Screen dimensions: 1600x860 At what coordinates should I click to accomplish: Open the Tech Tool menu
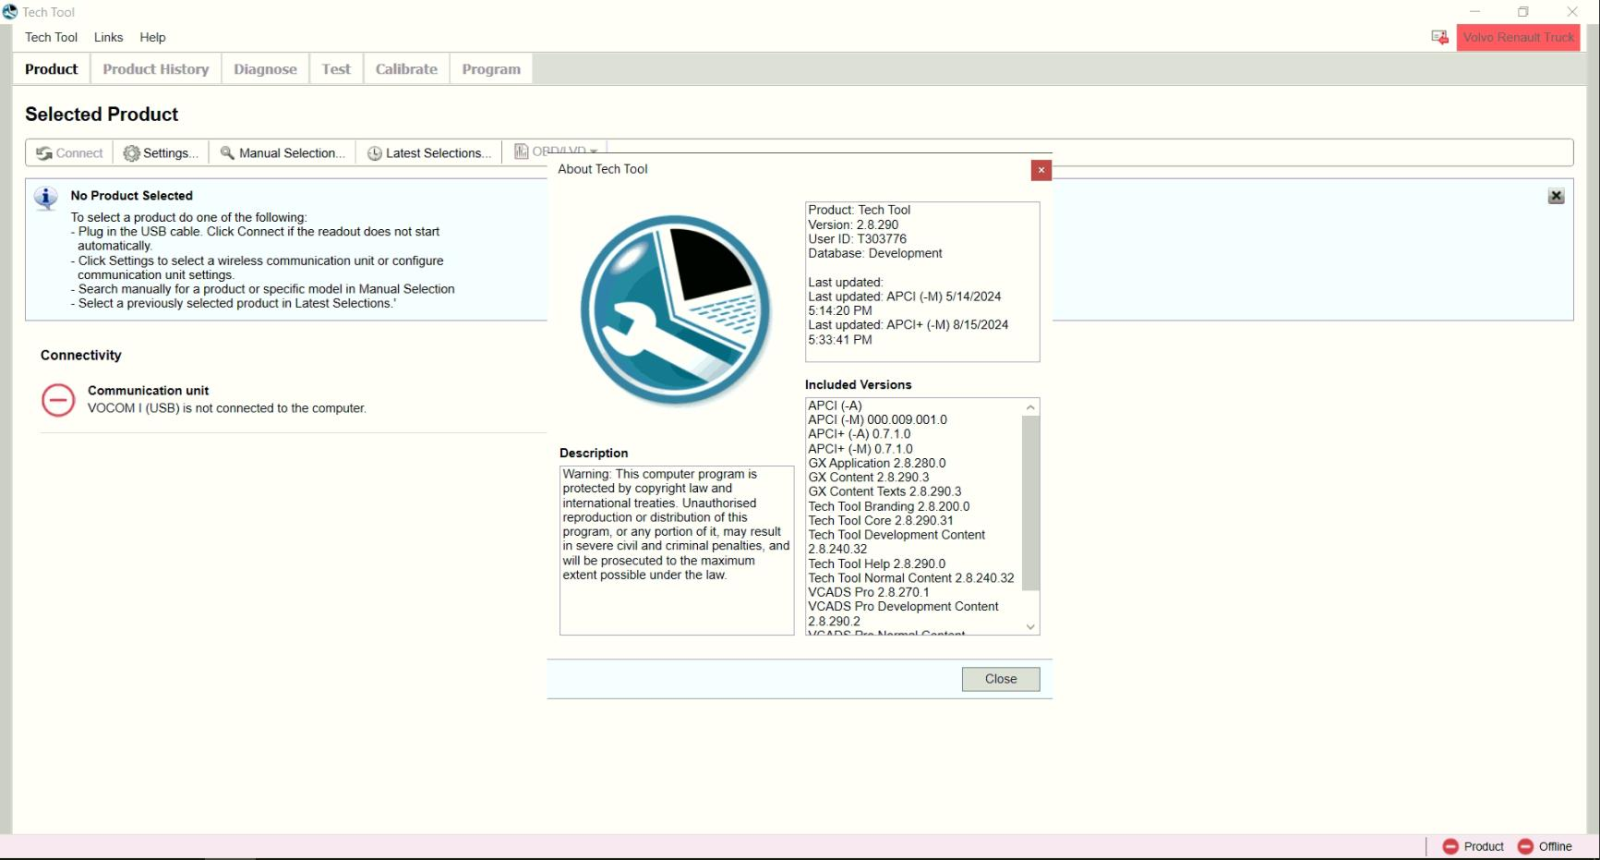(x=51, y=37)
